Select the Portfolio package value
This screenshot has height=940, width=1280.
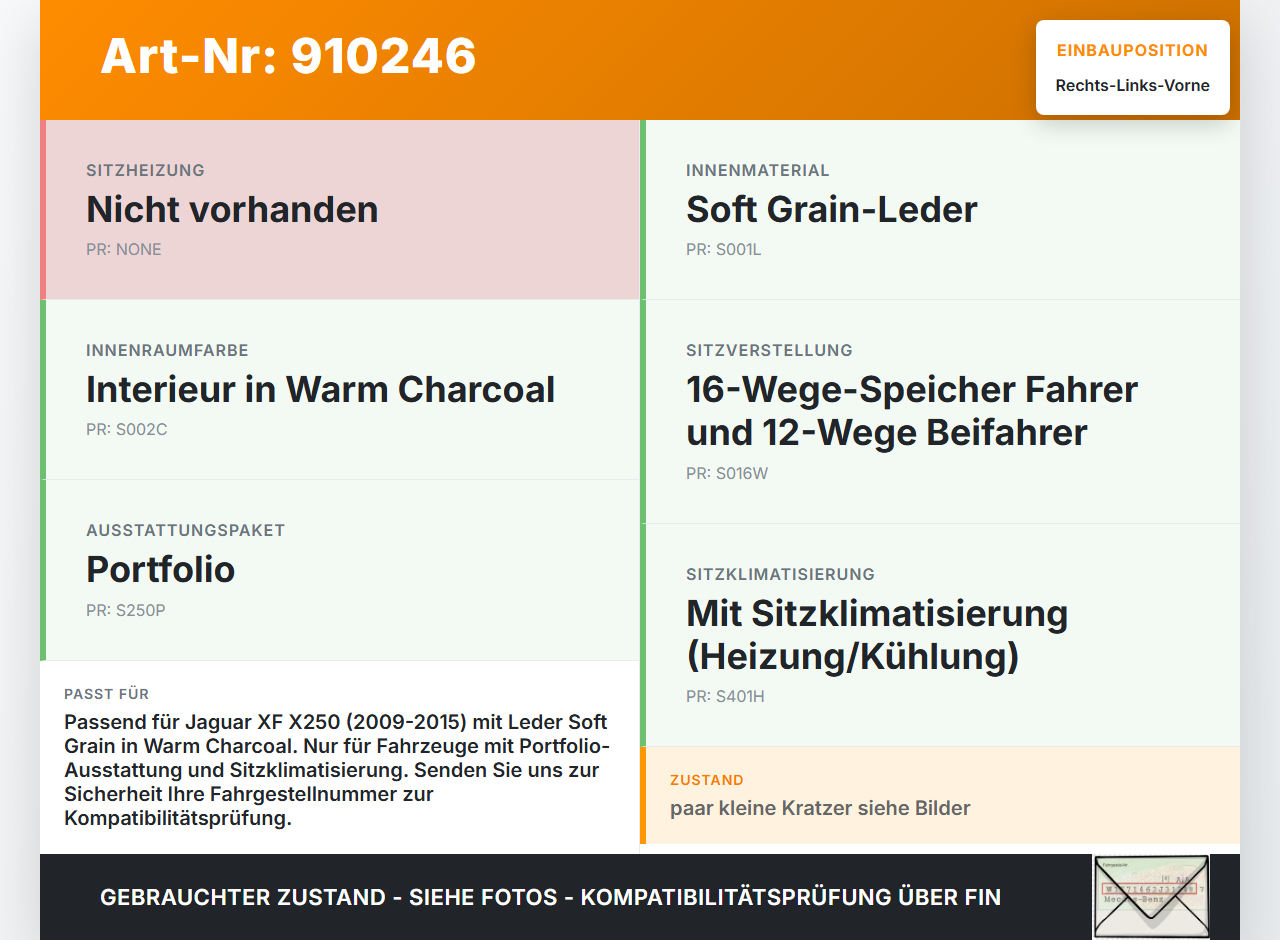click(161, 569)
